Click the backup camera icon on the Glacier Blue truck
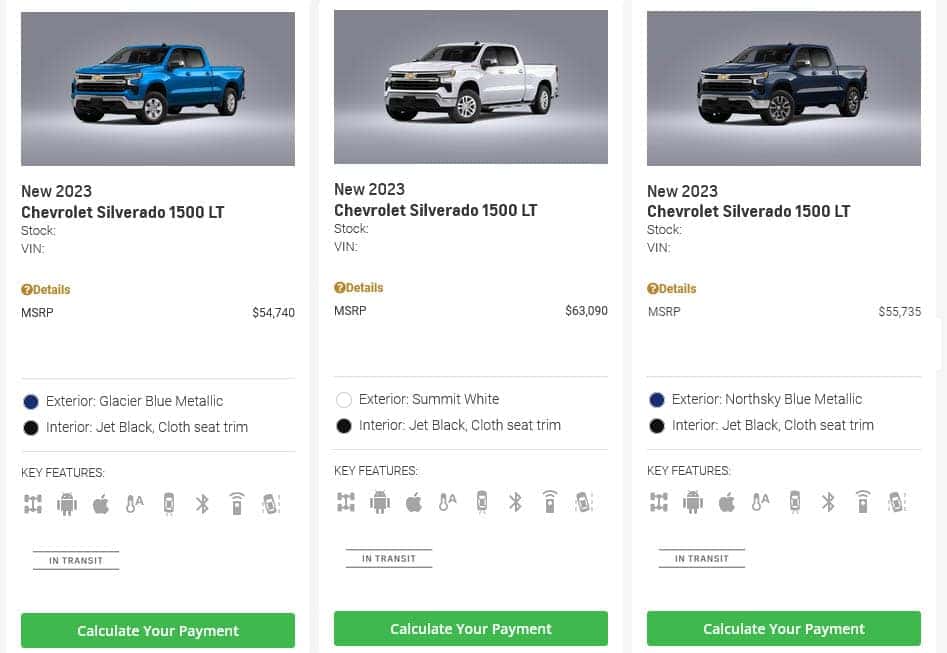Screen dimensions: 947x653 (x=168, y=504)
